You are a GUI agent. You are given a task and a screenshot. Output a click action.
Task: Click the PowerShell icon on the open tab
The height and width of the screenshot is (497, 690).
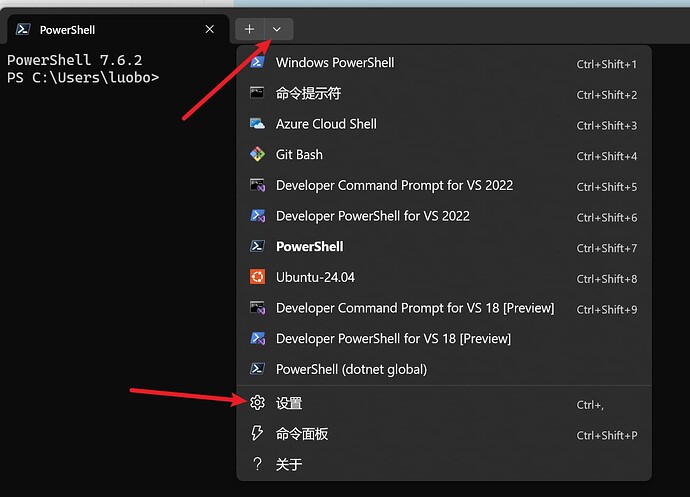23,29
